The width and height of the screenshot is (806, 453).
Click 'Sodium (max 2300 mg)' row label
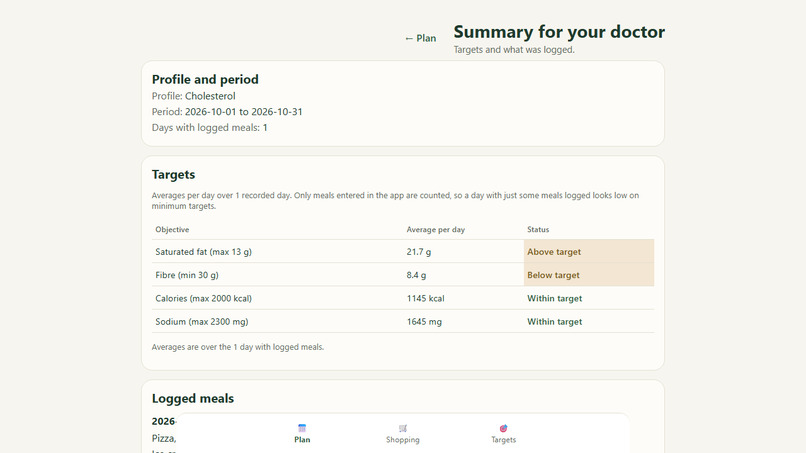tap(202, 322)
